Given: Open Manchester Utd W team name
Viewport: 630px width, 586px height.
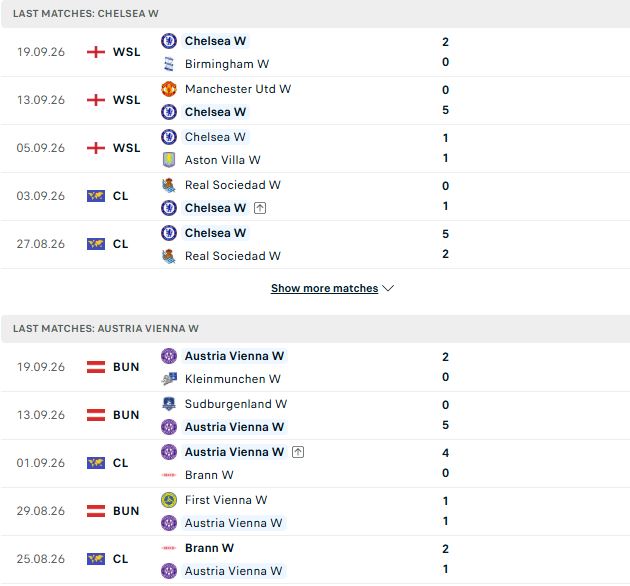Looking at the screenshot, I should [238, 89].
